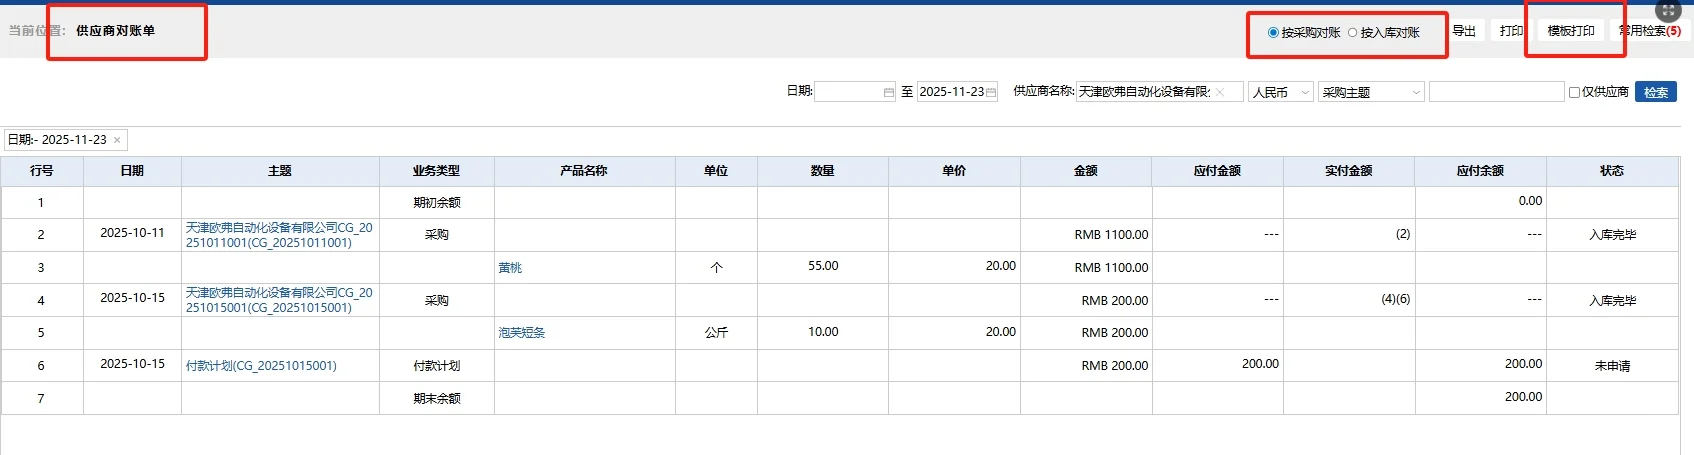Focus the empty keyword search field

tap(1496, 92)
